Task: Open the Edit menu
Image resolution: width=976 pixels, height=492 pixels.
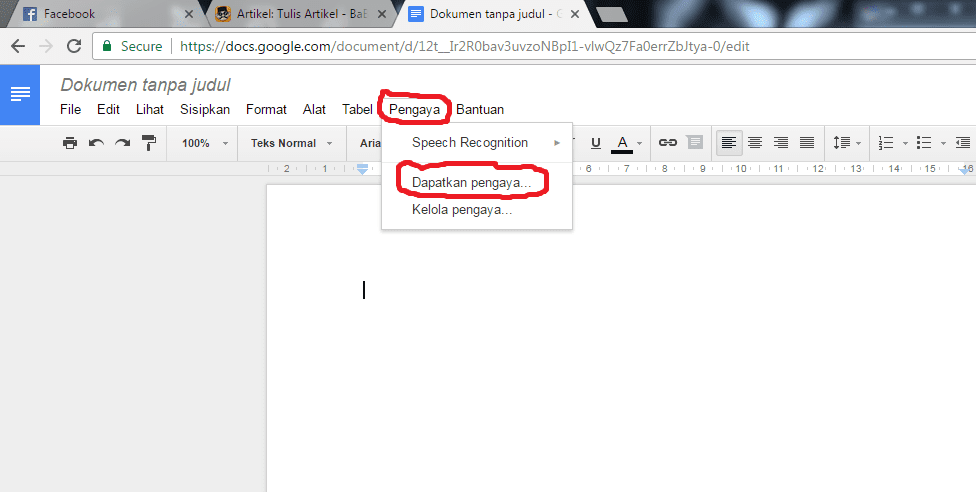Action: [108, 110]
